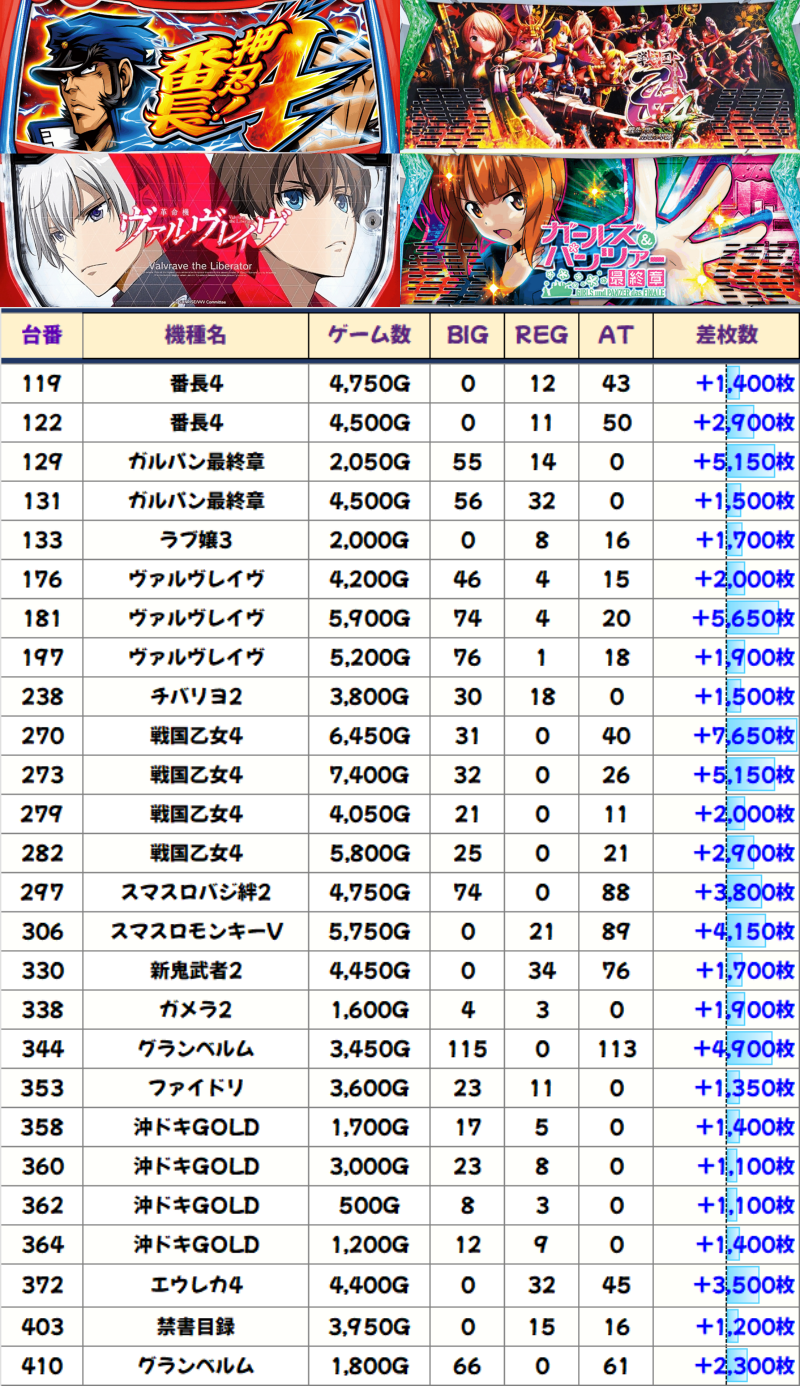800x1386 pixels.
Task: Click the 差枚数 column header
Action: tap(726, 336)
